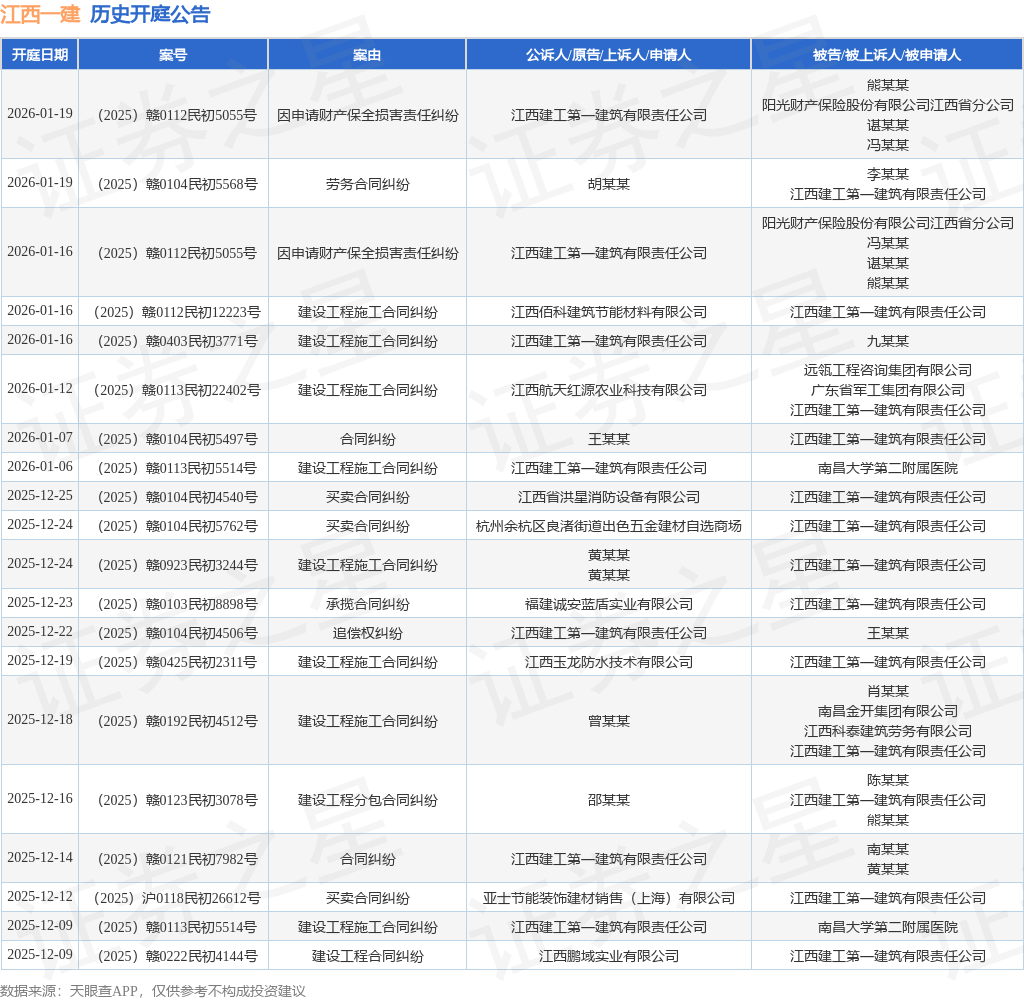Click the 历史开庭公告 heading

[150, 14]
